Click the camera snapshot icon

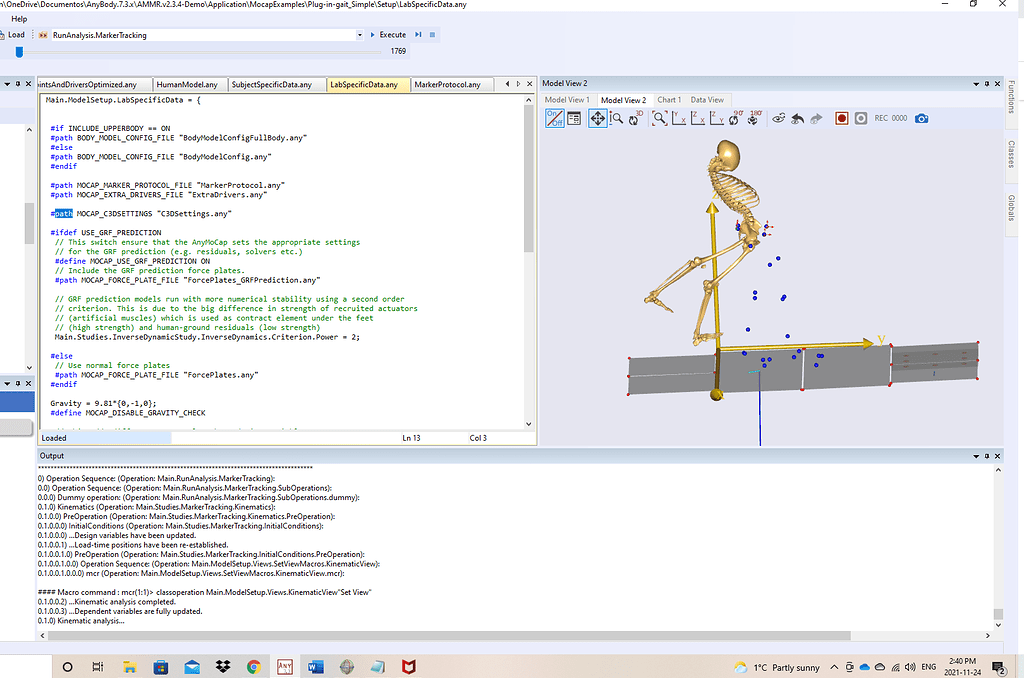pos(922,117)
